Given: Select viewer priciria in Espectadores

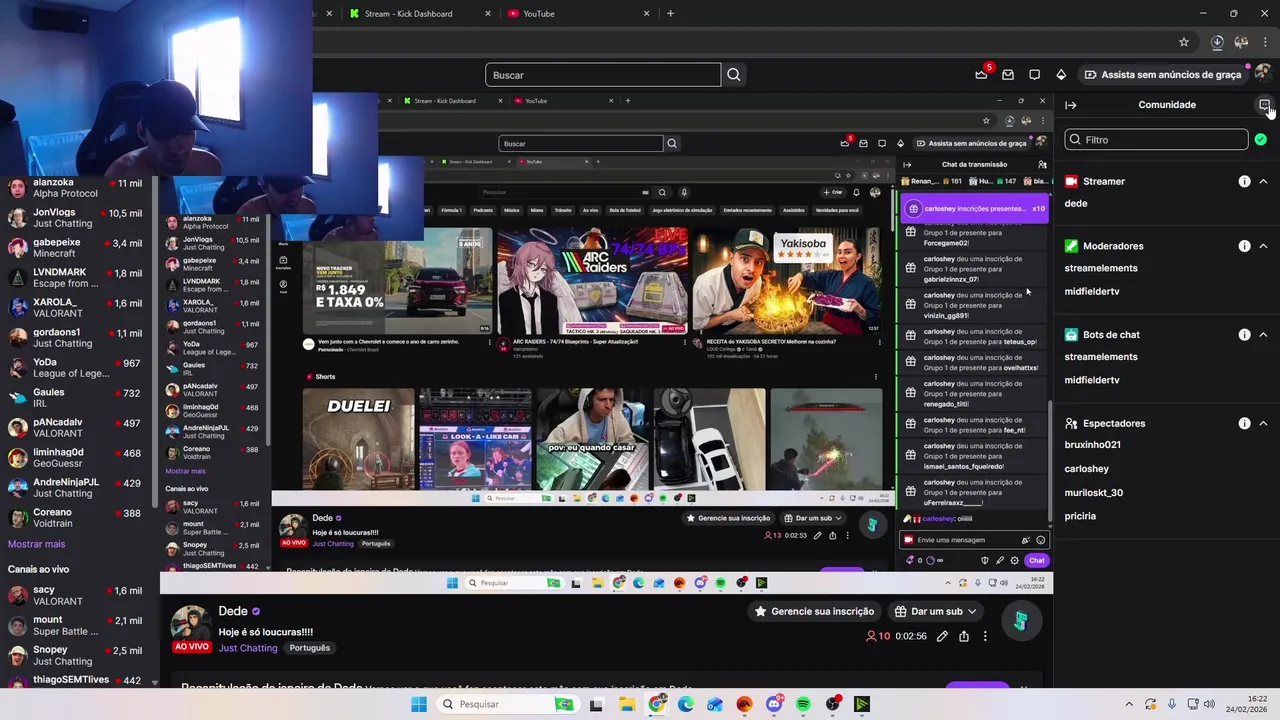Looking at the screenshot, I should pos(1080,516).
